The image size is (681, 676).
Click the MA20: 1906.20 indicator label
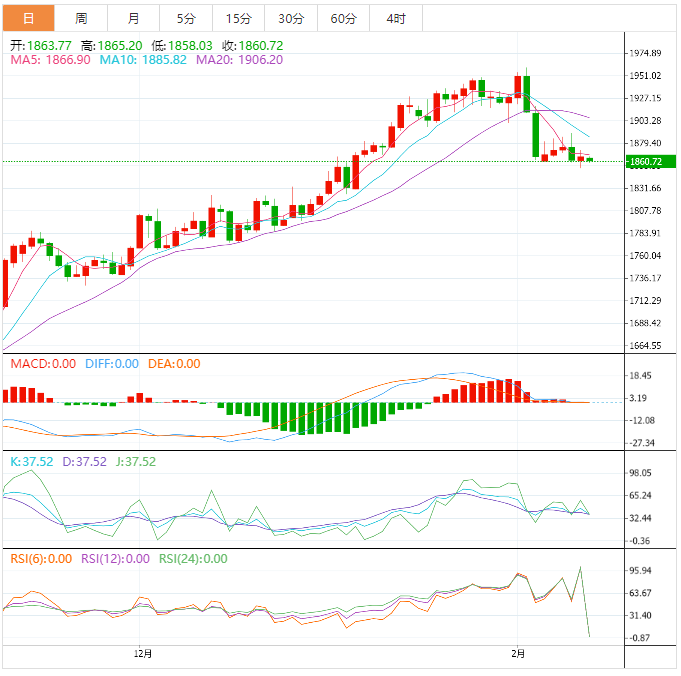pos(239,60)
